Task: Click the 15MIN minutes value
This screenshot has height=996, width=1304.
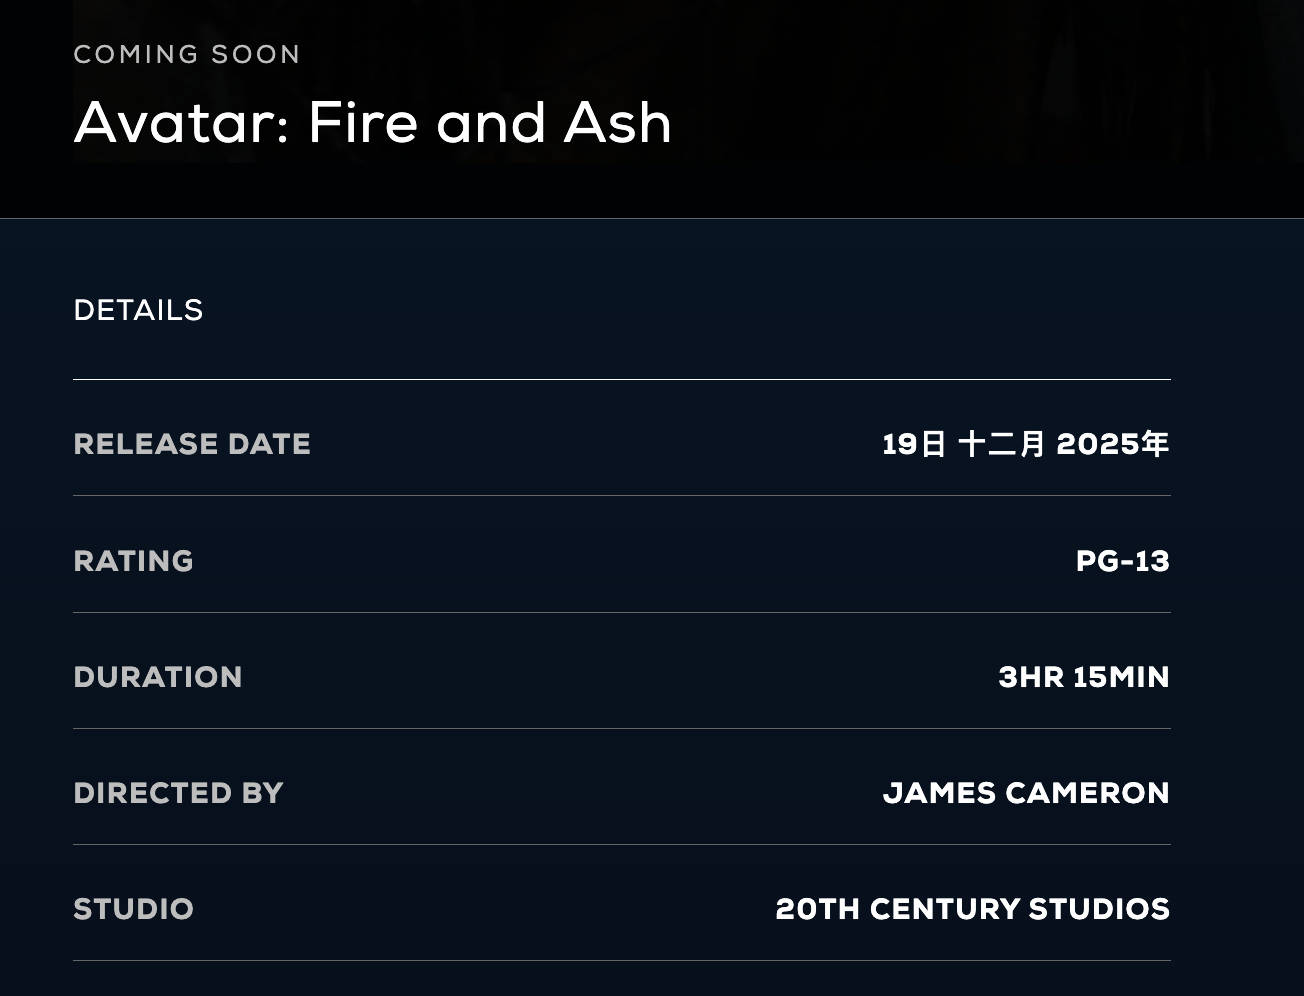Action: click(1121, 677)
